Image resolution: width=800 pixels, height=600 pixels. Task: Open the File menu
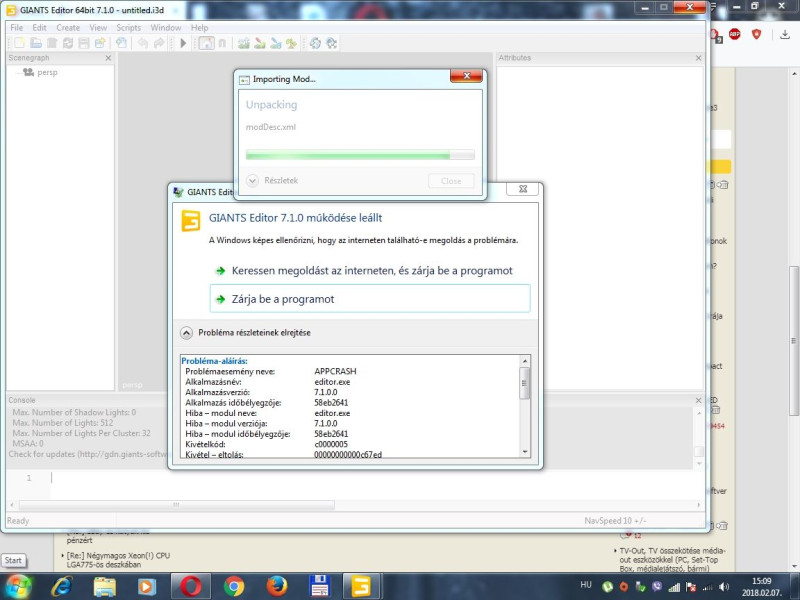tap(16, 28)
